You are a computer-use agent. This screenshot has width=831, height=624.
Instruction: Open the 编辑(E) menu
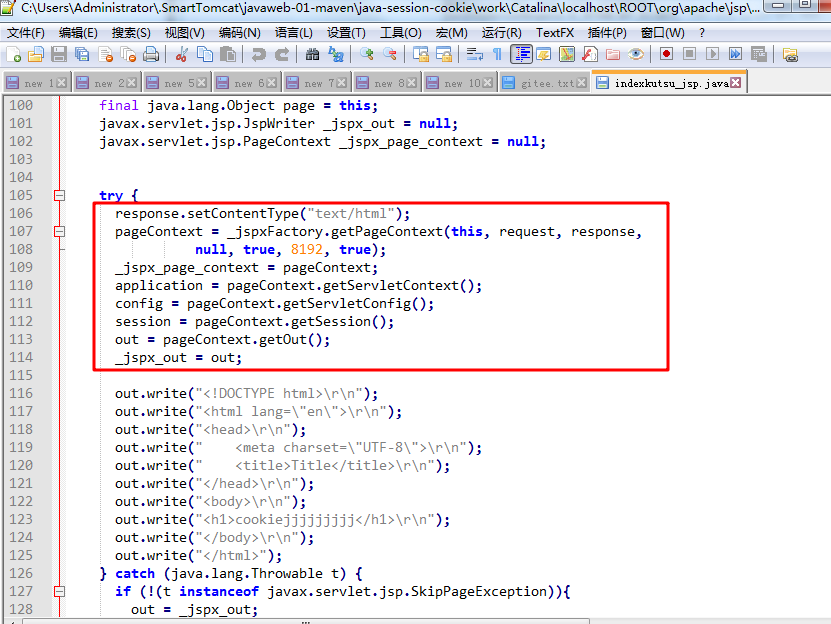tap(78, 33)
